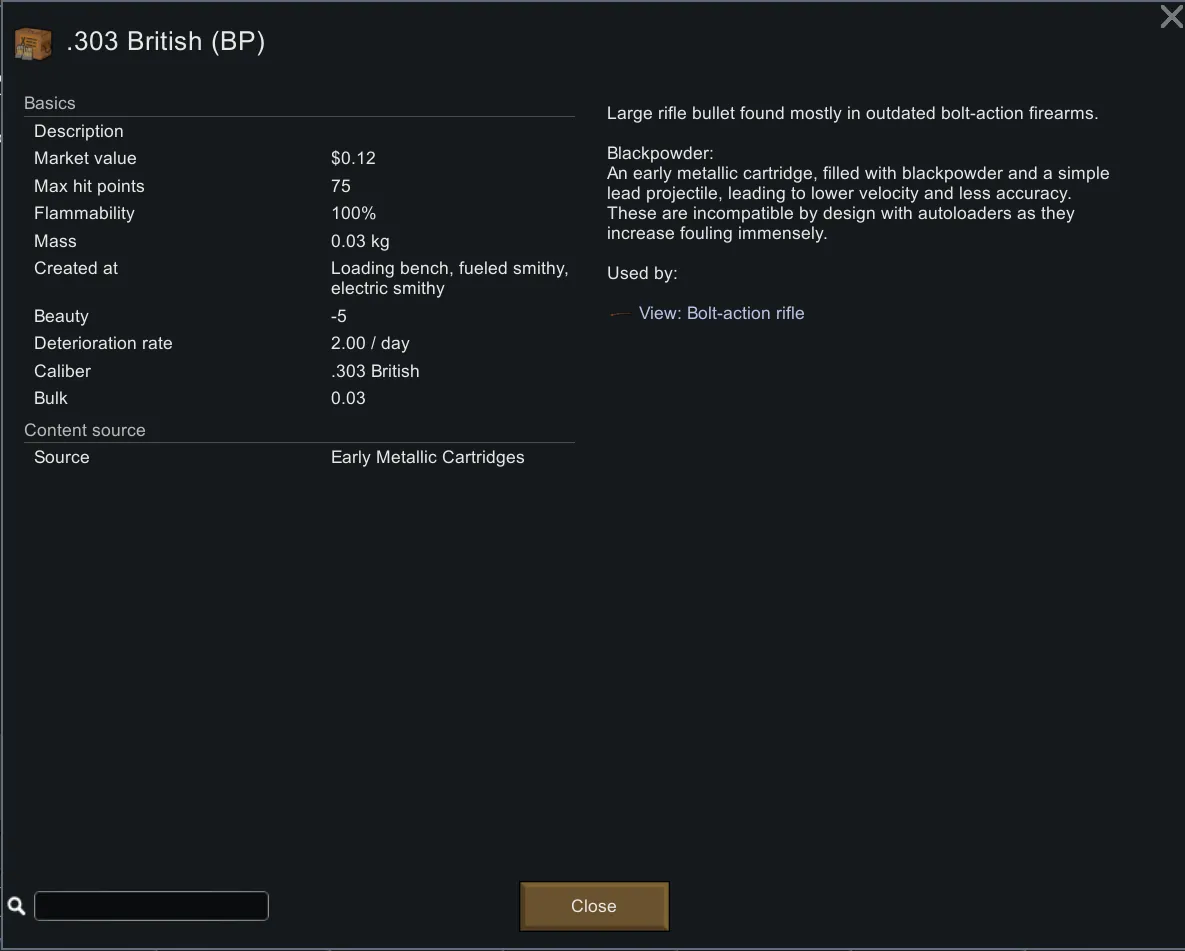Close the info card with the X icon
The width and height of the screenshot is (1185, 951).
click(x=1170, y=17)
